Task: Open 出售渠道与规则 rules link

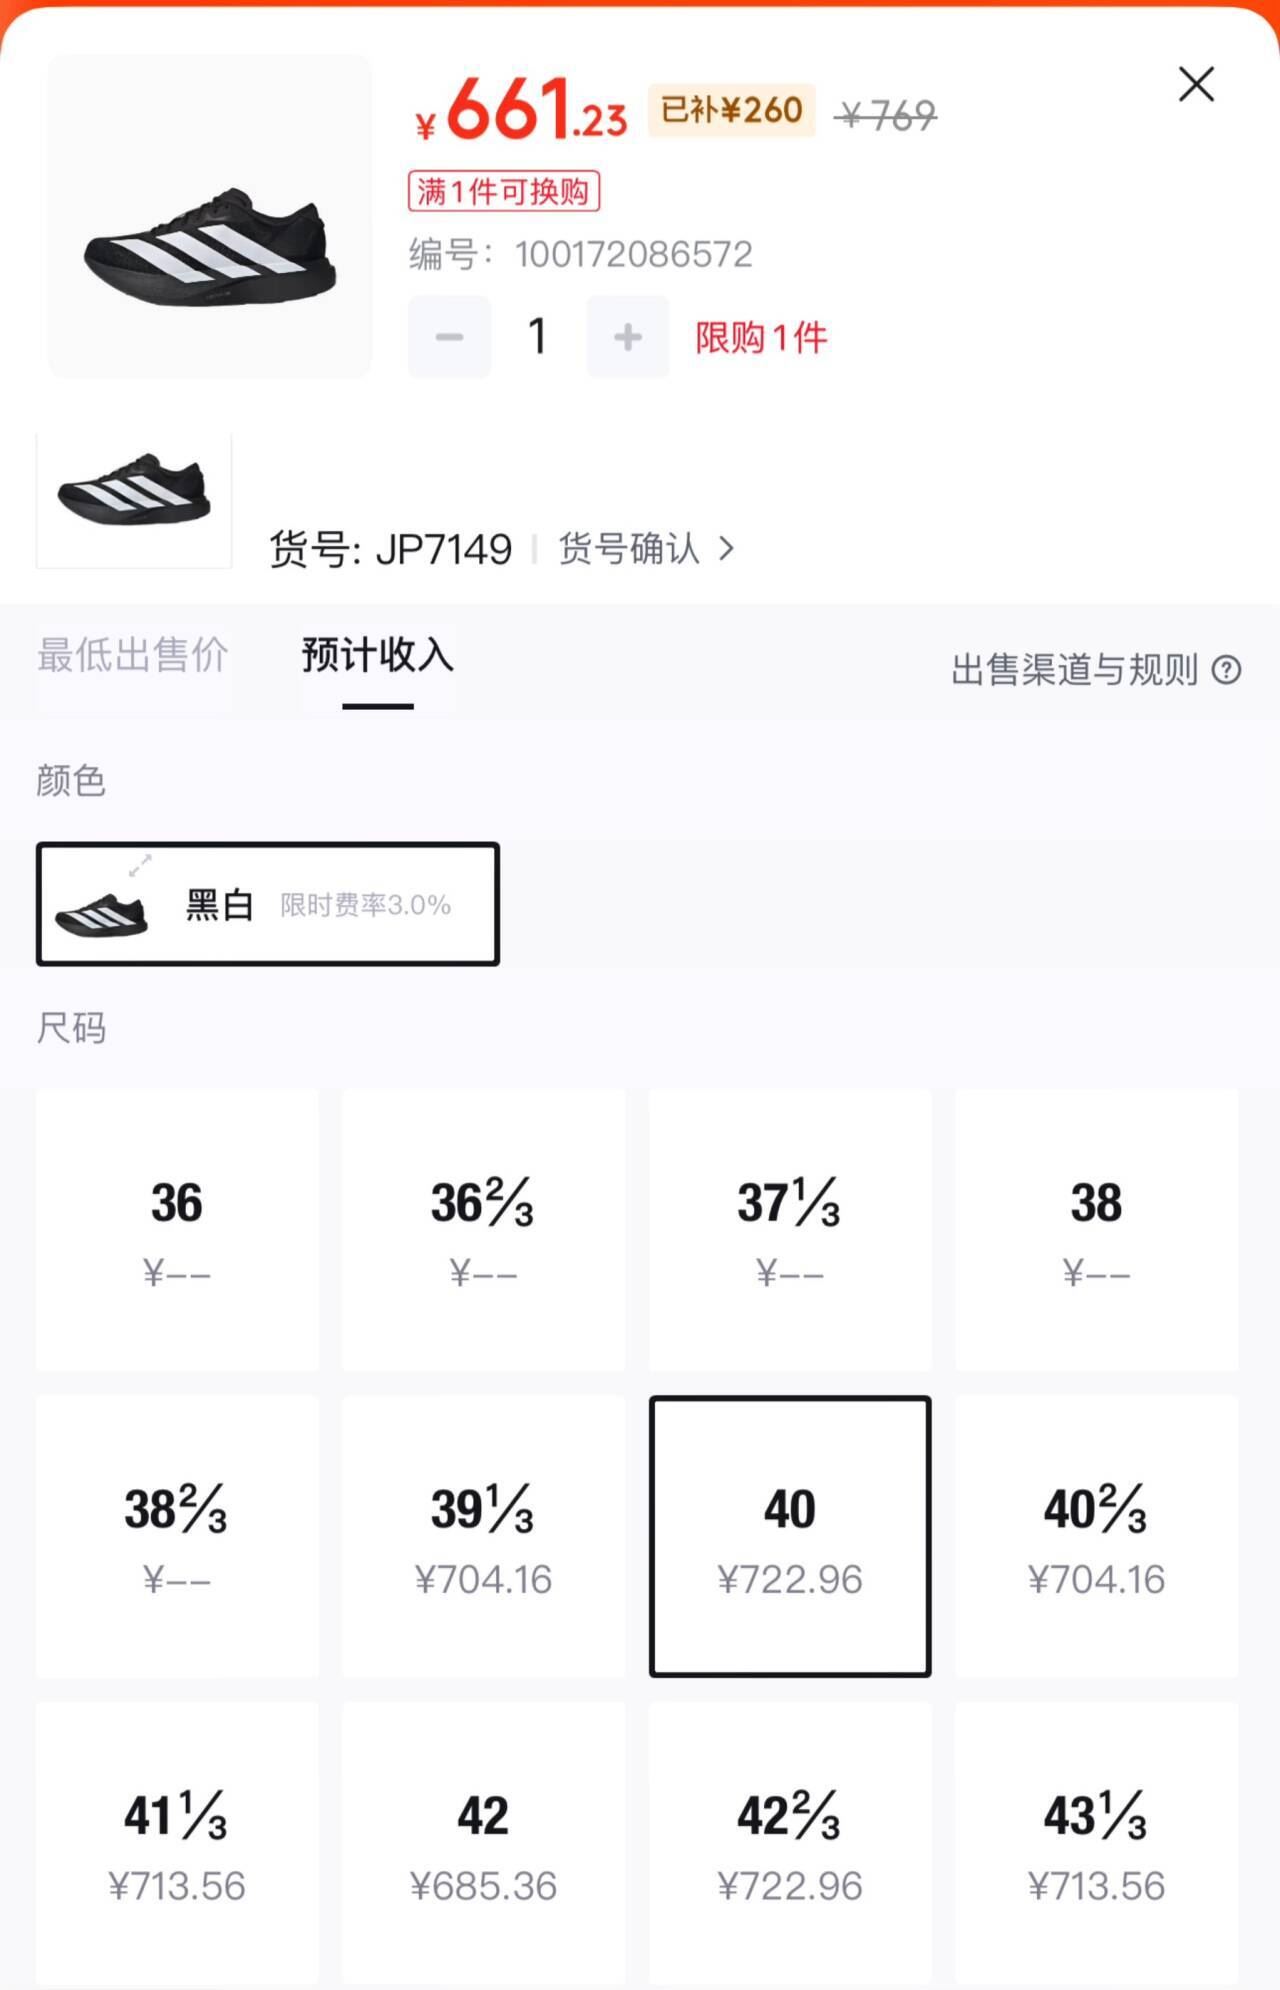Action: pyautogui.click(x=1074, y=670)
